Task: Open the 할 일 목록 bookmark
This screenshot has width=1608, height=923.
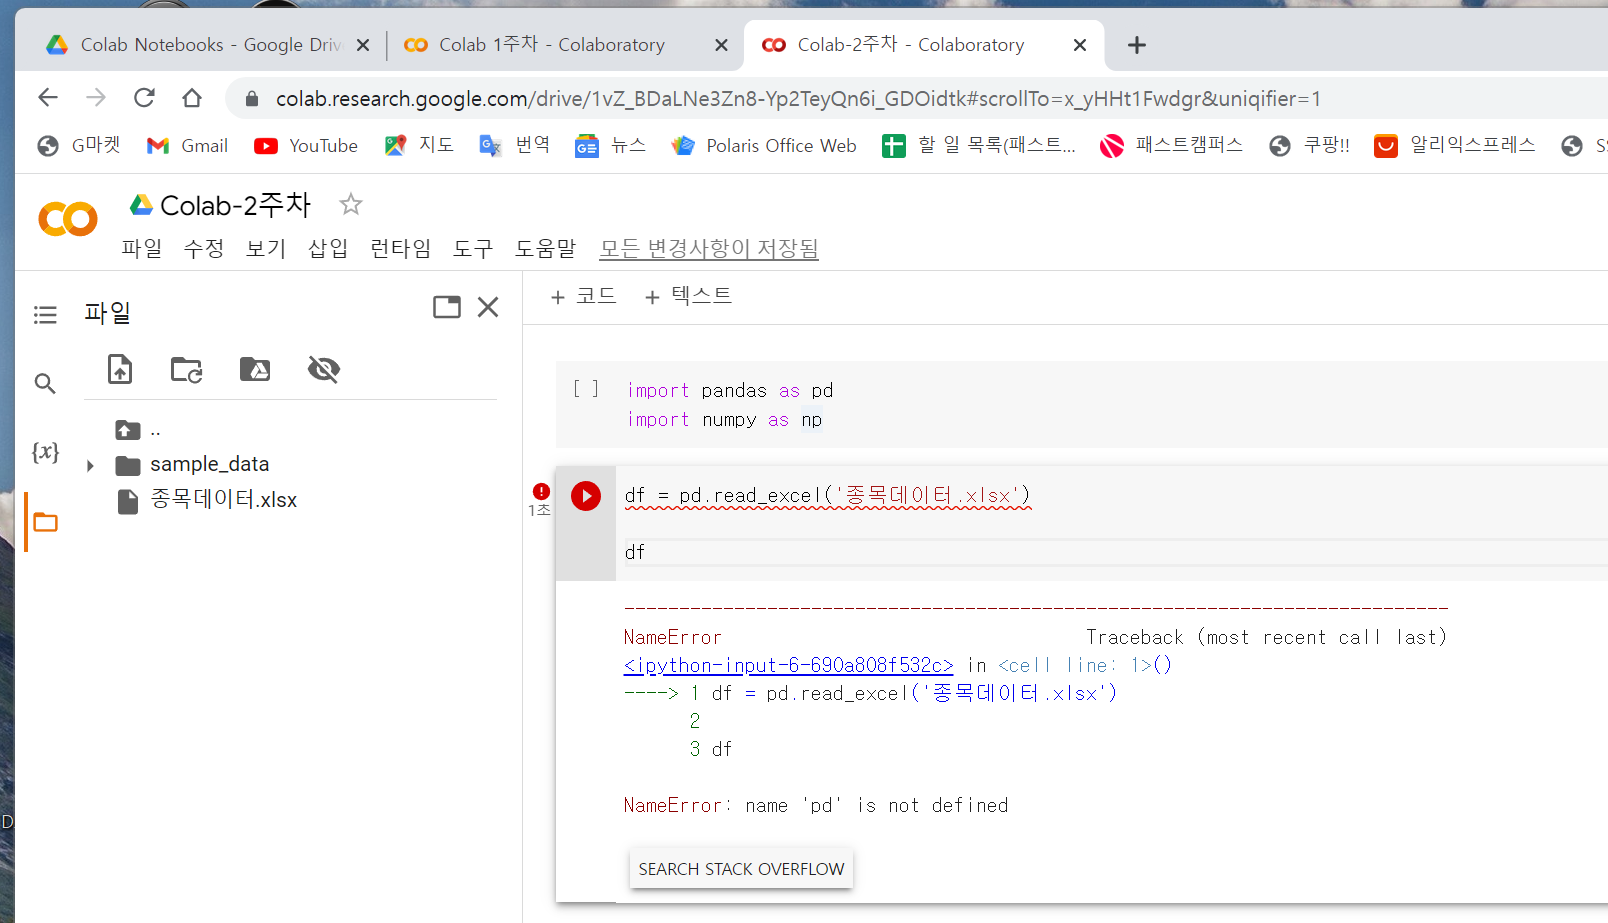Action: (x=978, y=145)
